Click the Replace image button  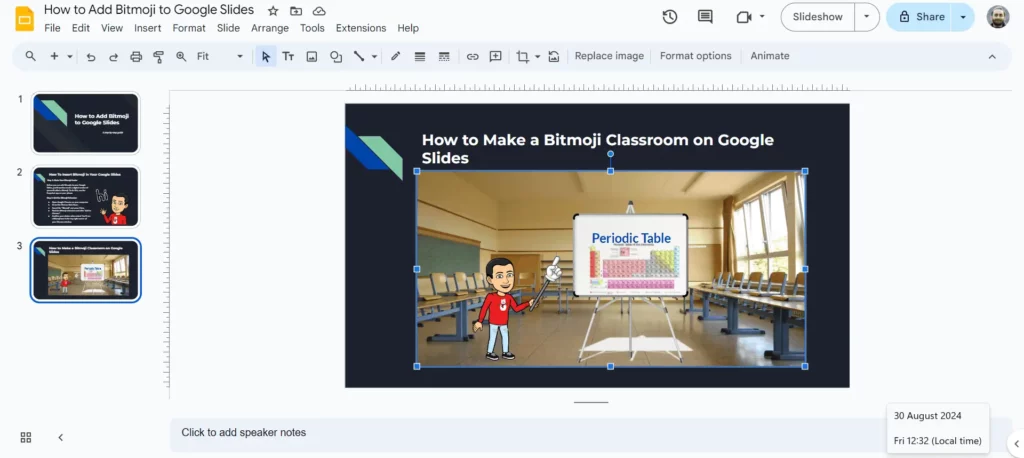(609, 56)
